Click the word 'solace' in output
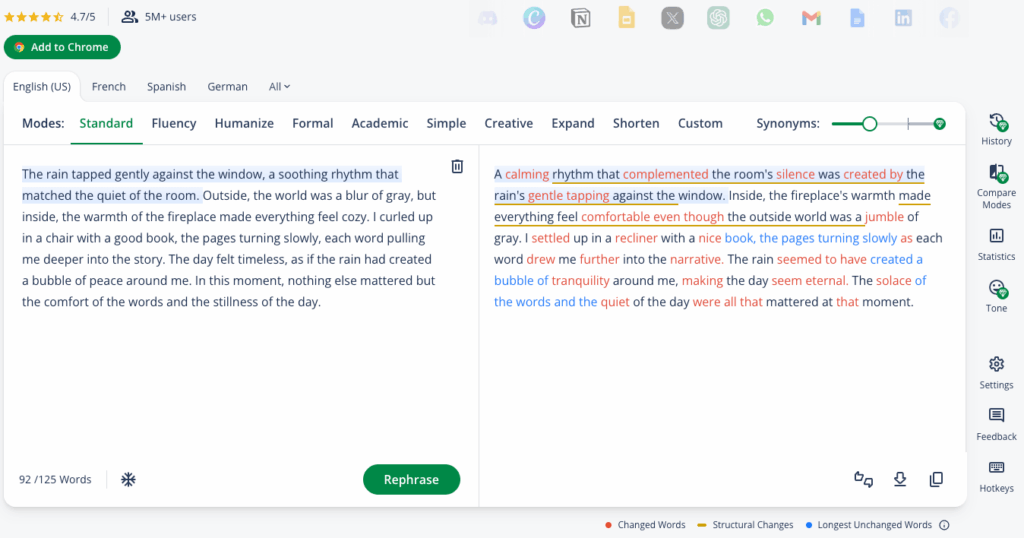This screenshot has height=538, width=1024. (893, 280)
